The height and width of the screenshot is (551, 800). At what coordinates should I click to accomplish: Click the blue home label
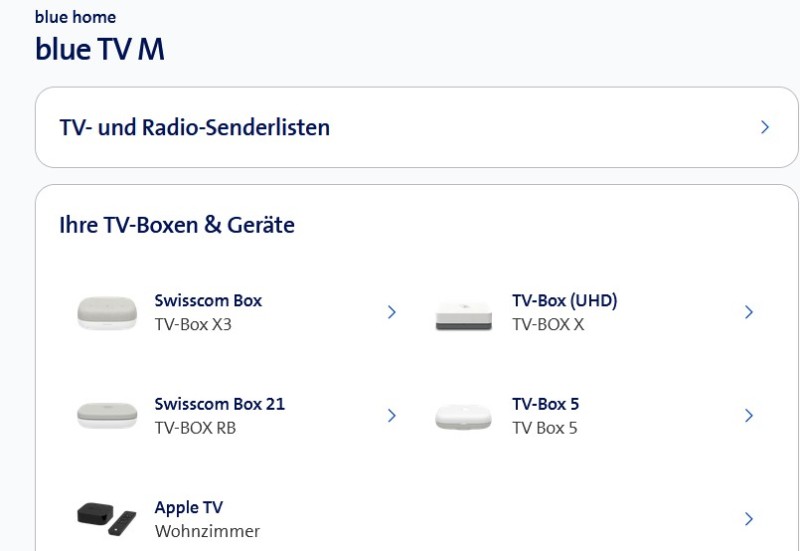[x=75, y=17]
